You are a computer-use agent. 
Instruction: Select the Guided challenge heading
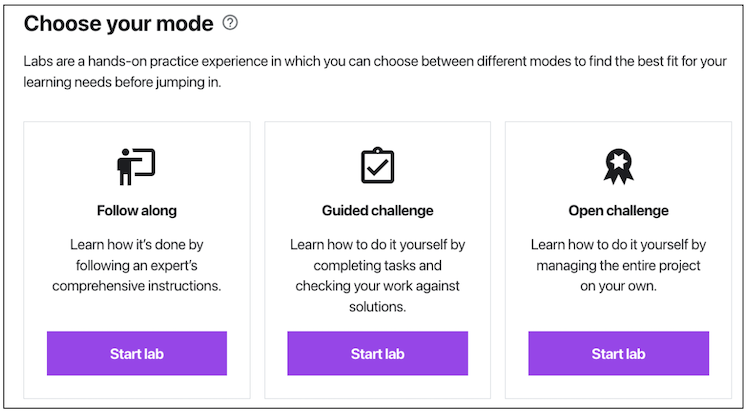pos(377,211)
